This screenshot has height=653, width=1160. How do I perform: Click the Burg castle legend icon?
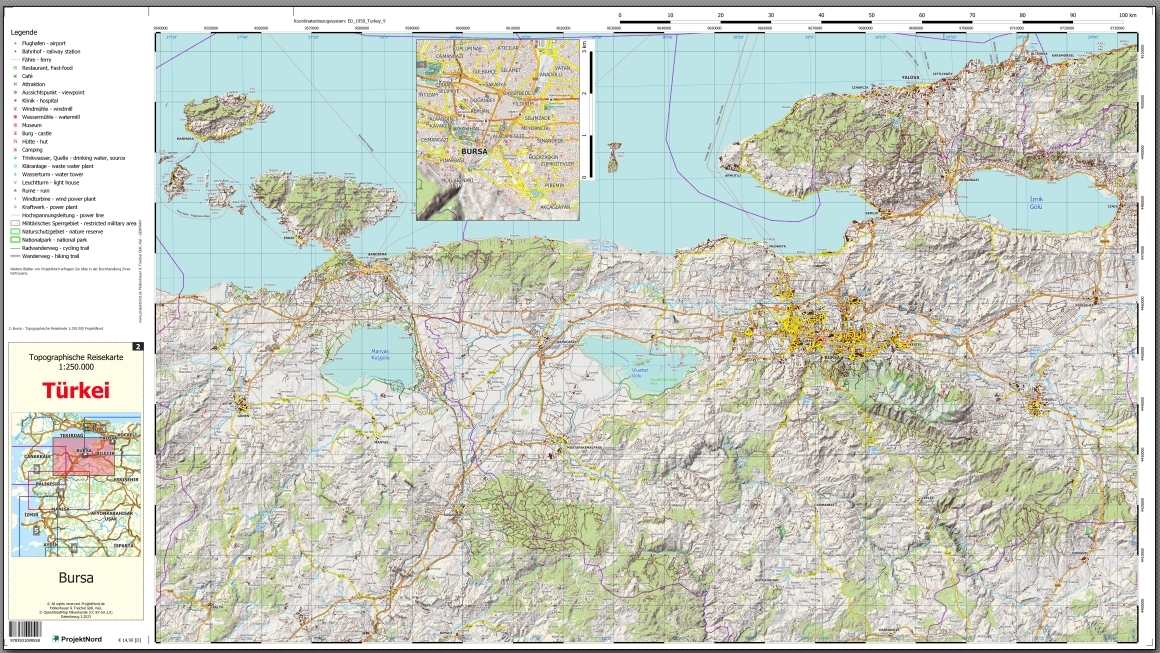(x=14, y=133)
